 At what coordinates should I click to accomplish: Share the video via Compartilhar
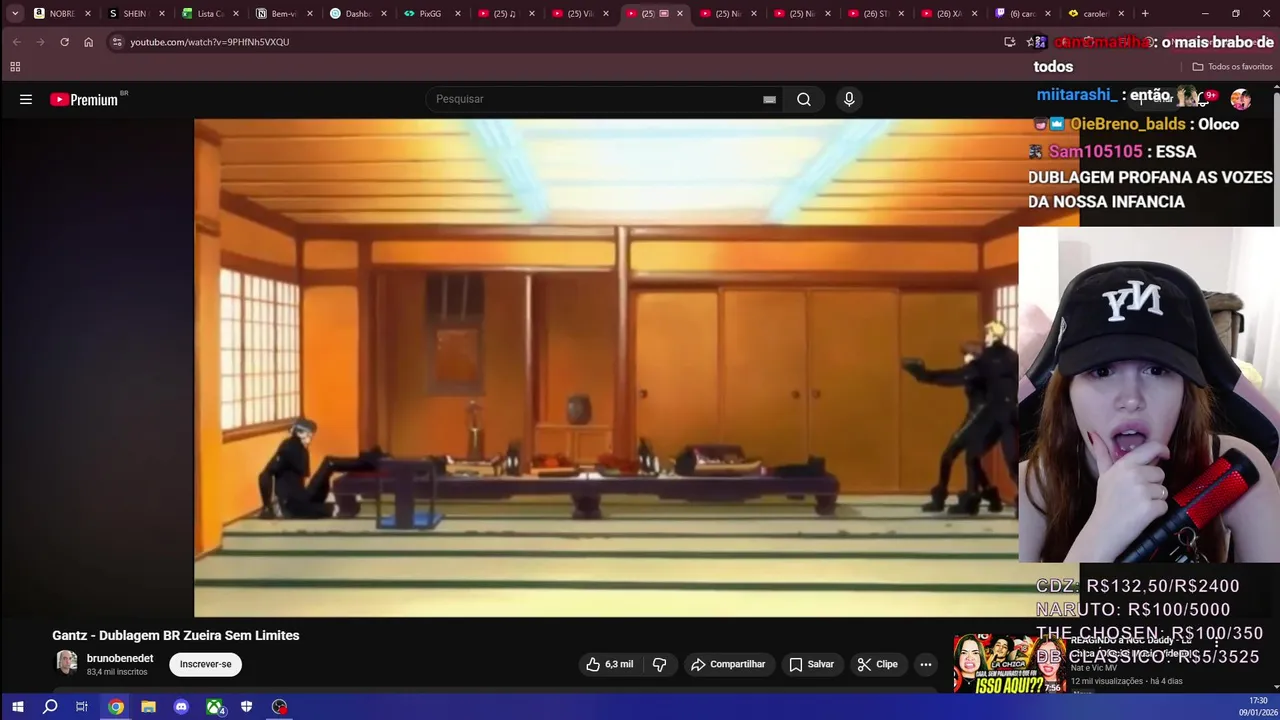728,664
